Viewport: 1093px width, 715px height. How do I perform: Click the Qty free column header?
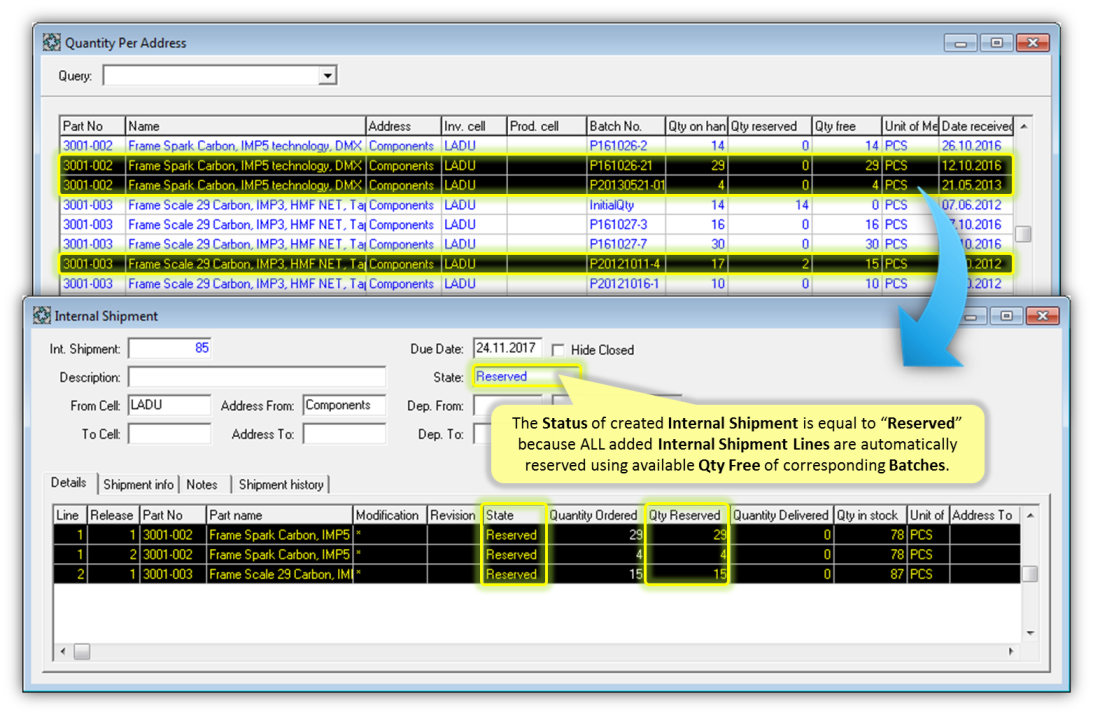coord(847,126)
